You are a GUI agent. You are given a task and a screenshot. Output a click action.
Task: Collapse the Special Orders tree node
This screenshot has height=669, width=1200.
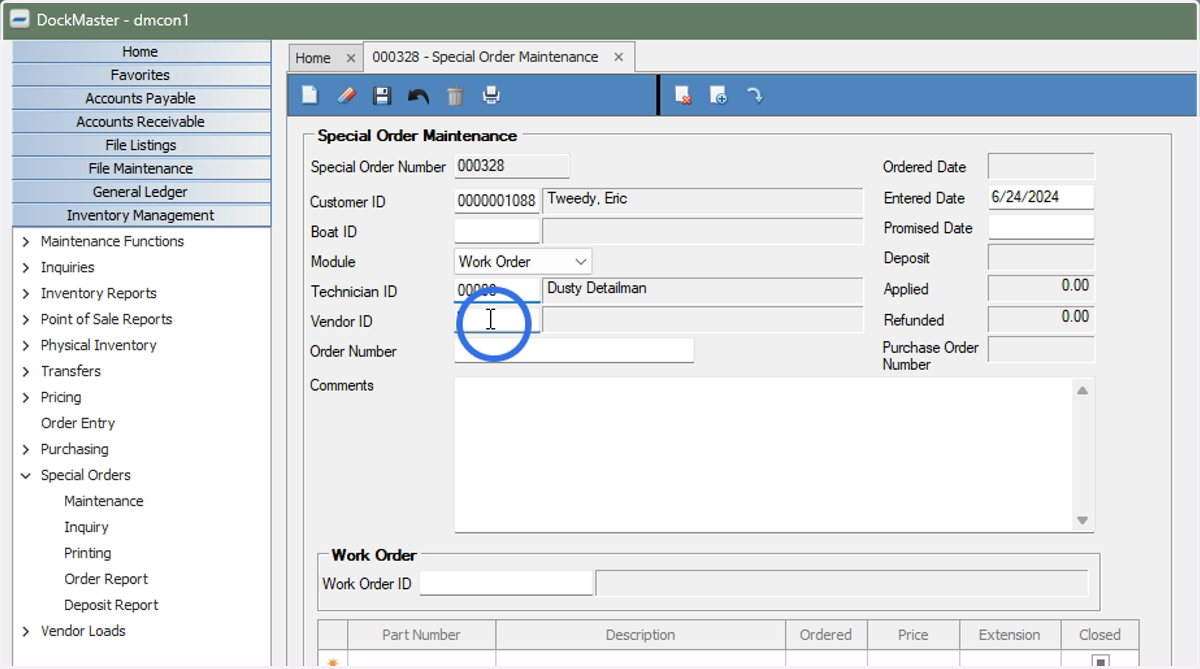tap(26, 475)
